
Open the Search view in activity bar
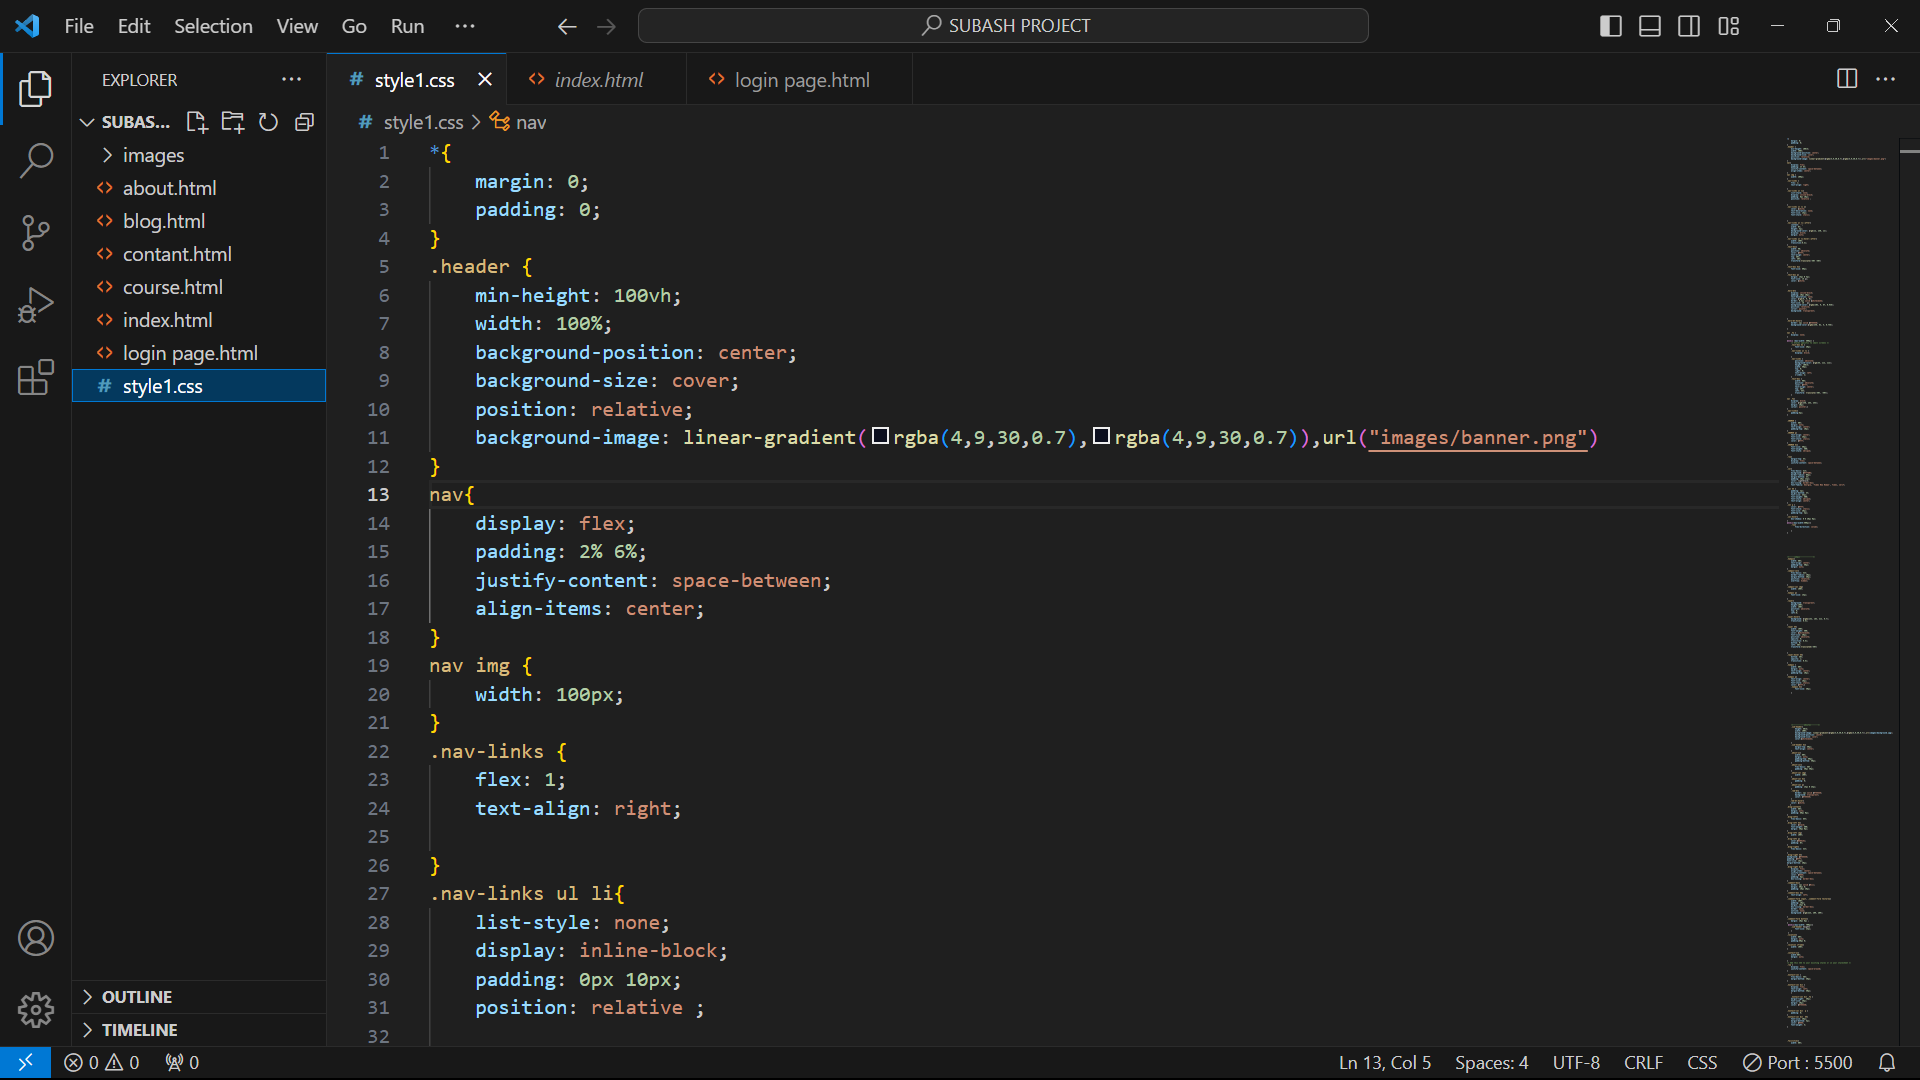tap(36, 160)
